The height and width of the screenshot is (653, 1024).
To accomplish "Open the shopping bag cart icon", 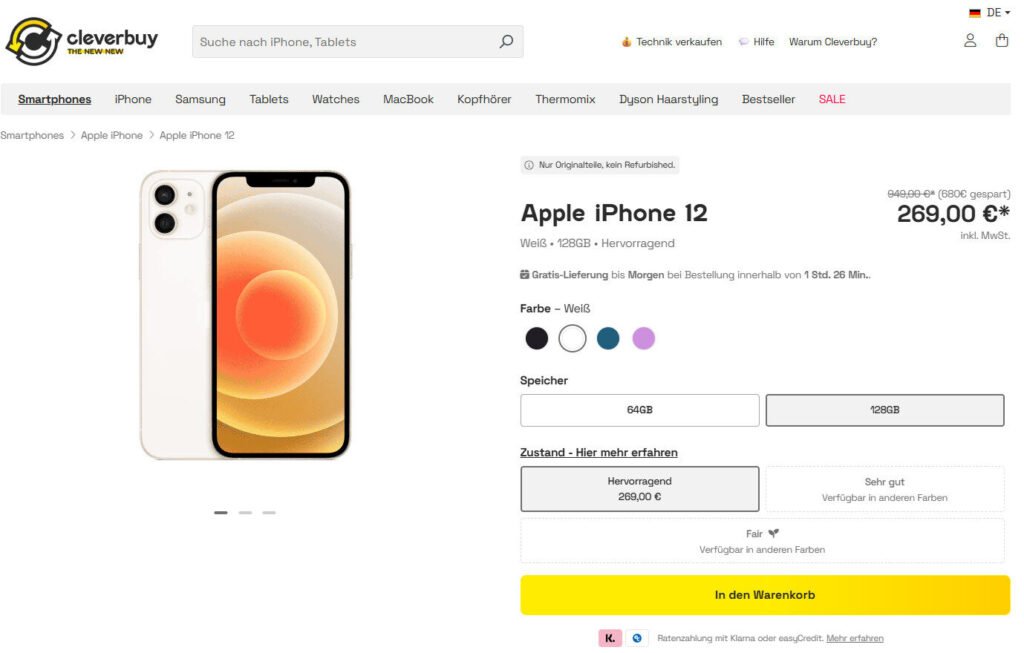I will pyautogui.click(x=1001, y=41).
